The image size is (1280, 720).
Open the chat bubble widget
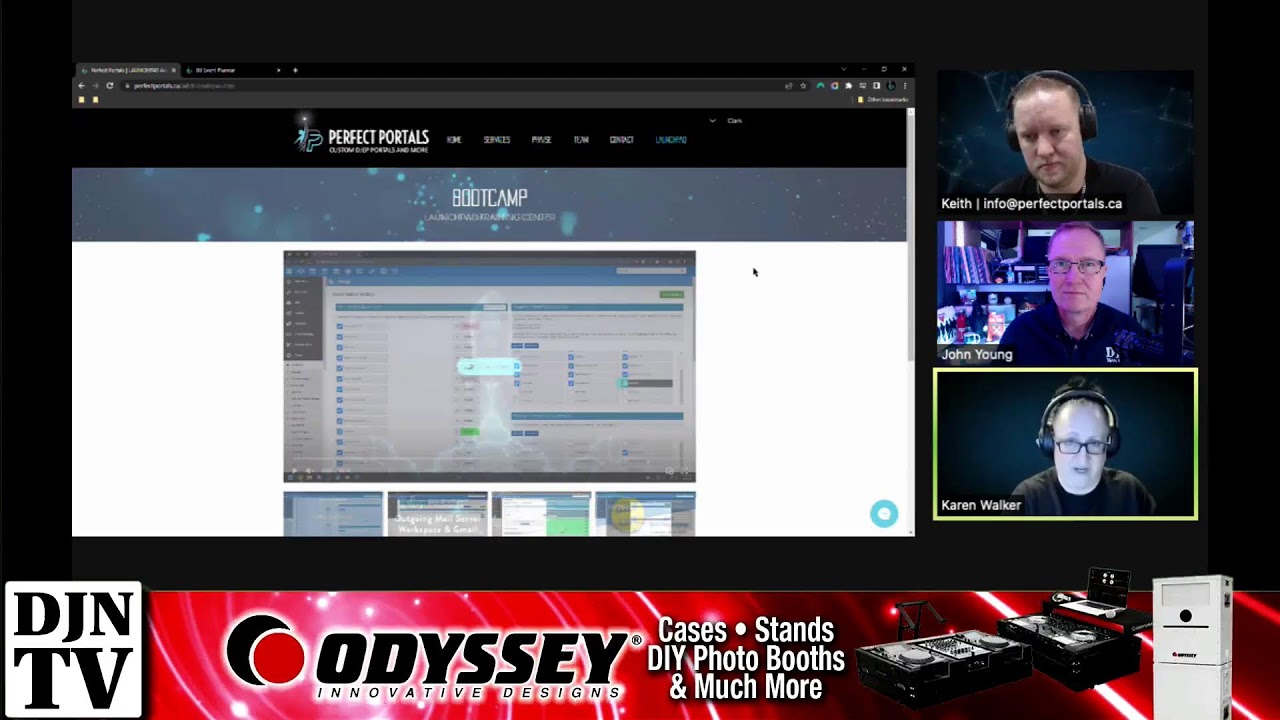point(883,514)
